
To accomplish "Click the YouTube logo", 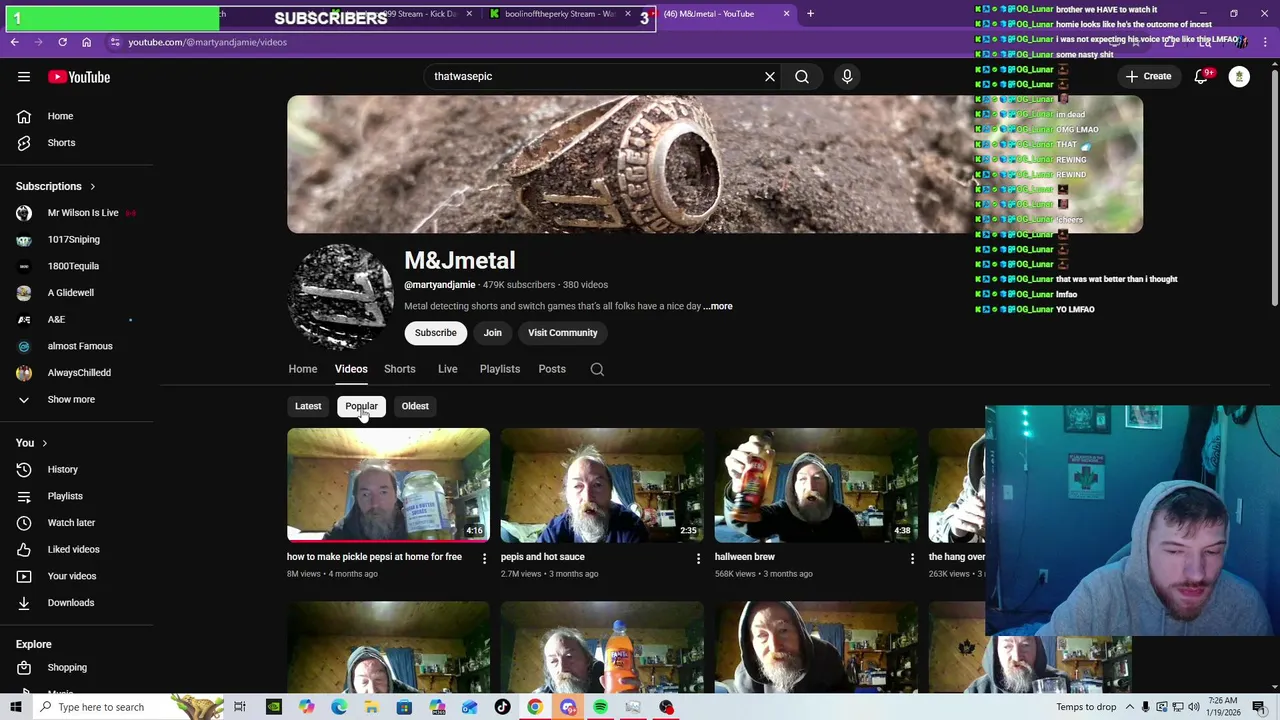I will click(79, 77).
